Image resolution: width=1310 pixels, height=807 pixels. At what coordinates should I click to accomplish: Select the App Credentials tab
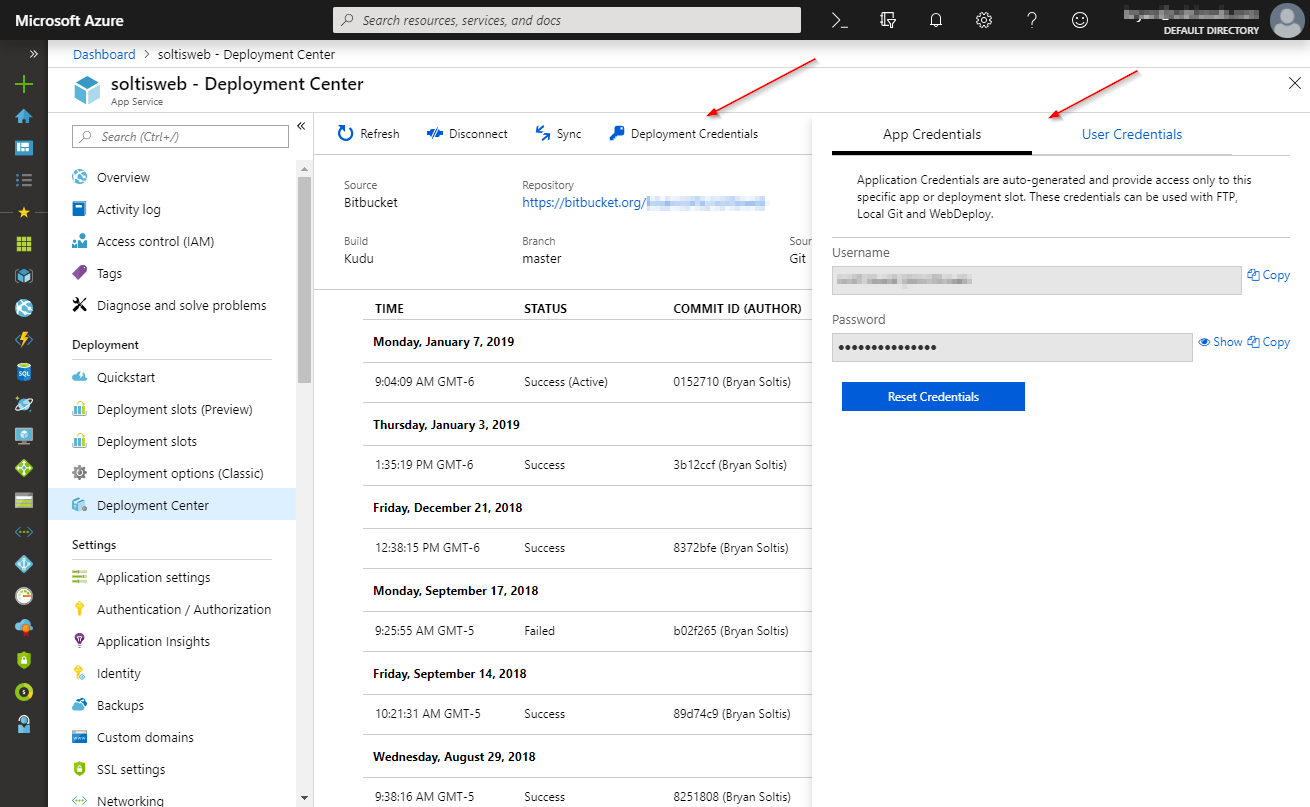point(931,135)
